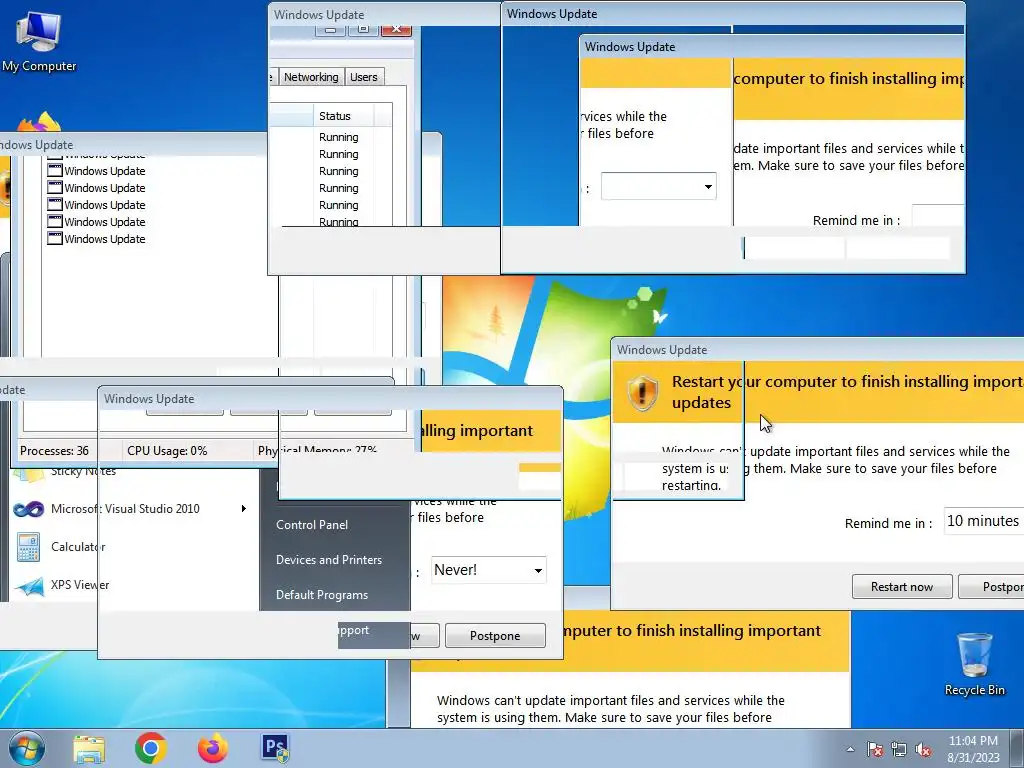Screen dimensions: 1024x768
Task: Launch Firefox from the taskbar
Action: (x=213, y=748)
